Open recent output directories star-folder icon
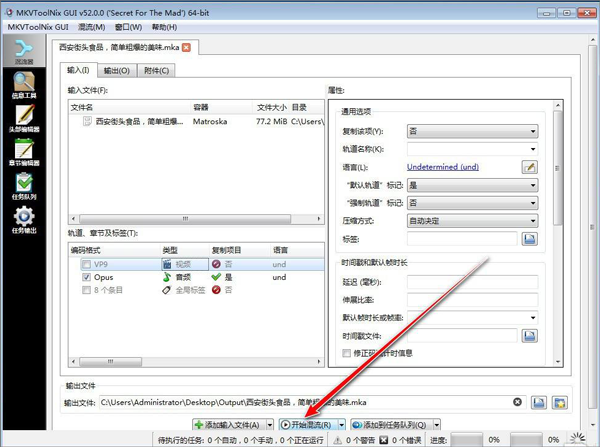Image resolution: width=600 pixels, height=447 pixels. pos(559,402)
